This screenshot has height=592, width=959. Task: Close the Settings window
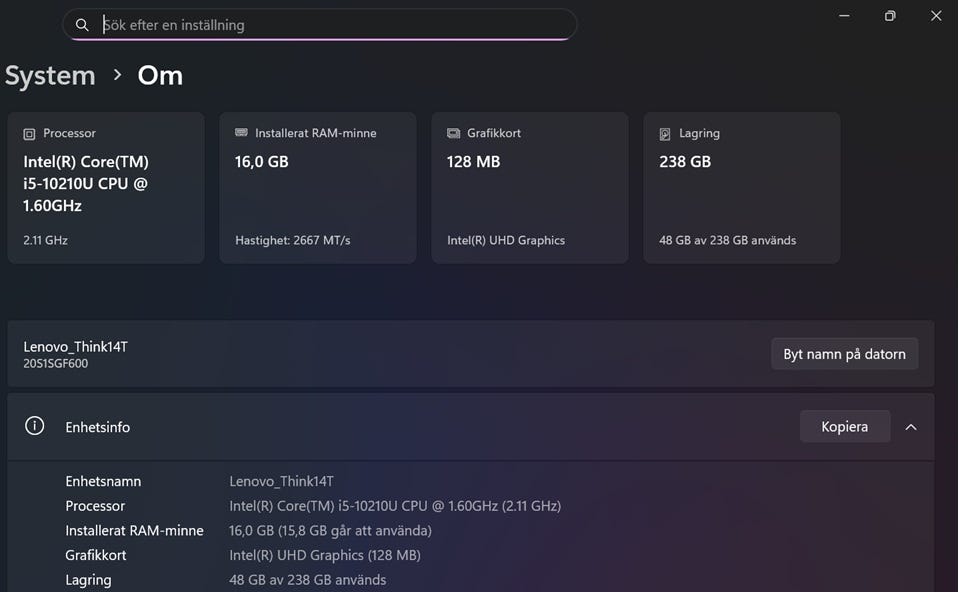click(x=936, y=16)
